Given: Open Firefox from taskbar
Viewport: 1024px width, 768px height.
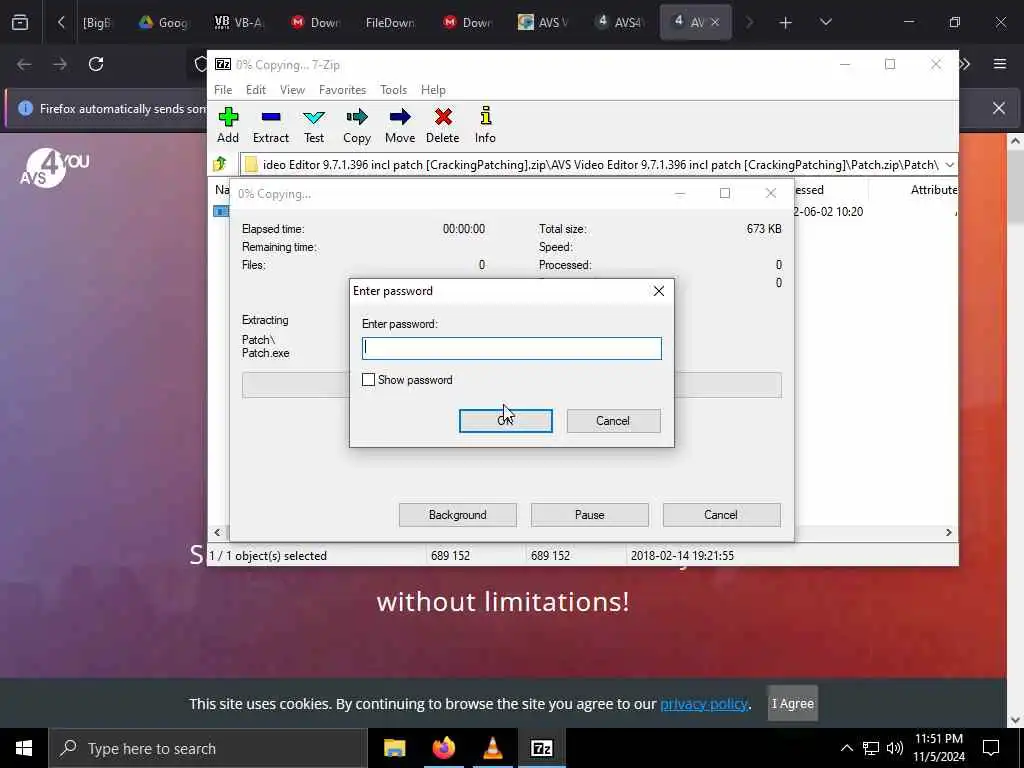Looking at the screenshot, I should (443, 748).
